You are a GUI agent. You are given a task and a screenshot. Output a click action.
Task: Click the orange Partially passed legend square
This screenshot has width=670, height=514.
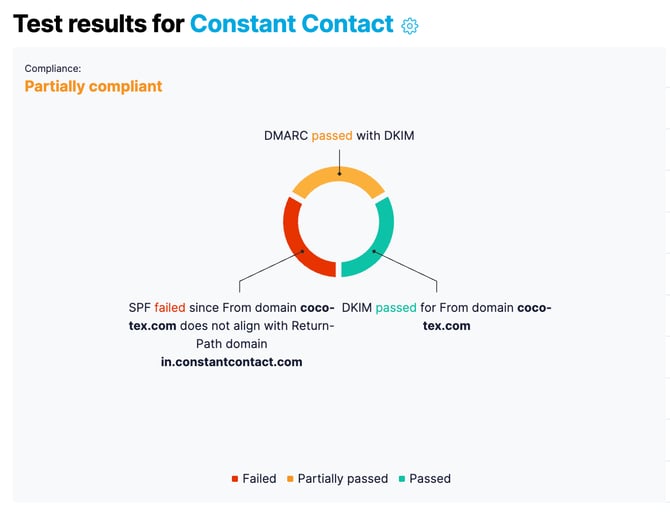[x=290, y=479]
